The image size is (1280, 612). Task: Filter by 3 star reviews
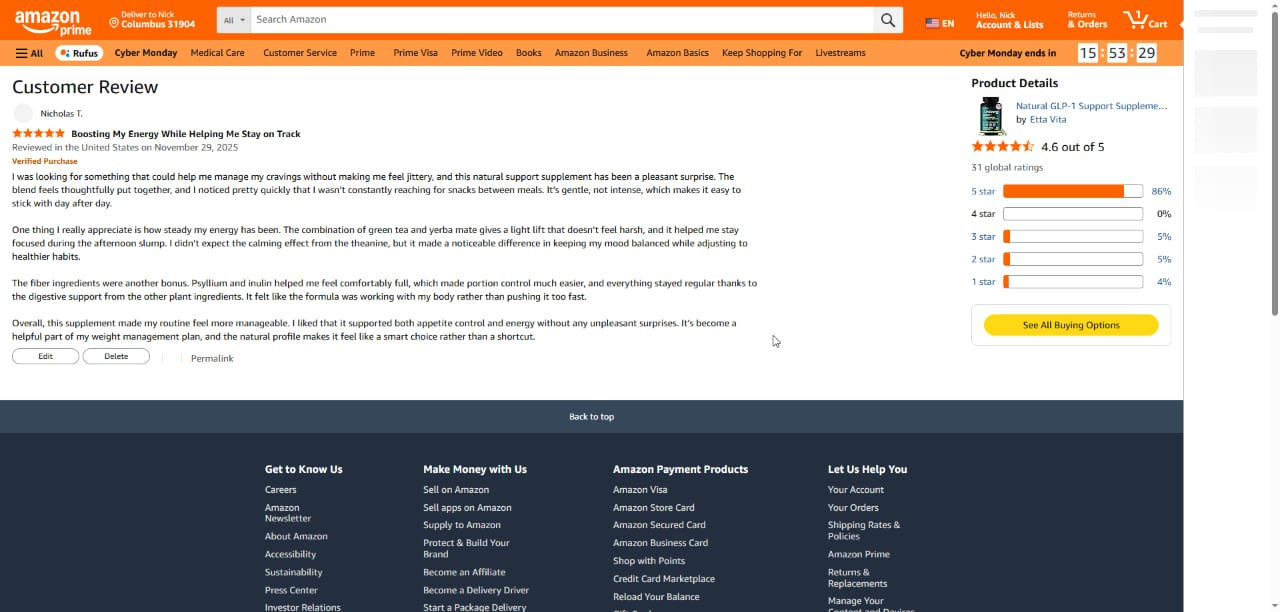tap(983, 237)
